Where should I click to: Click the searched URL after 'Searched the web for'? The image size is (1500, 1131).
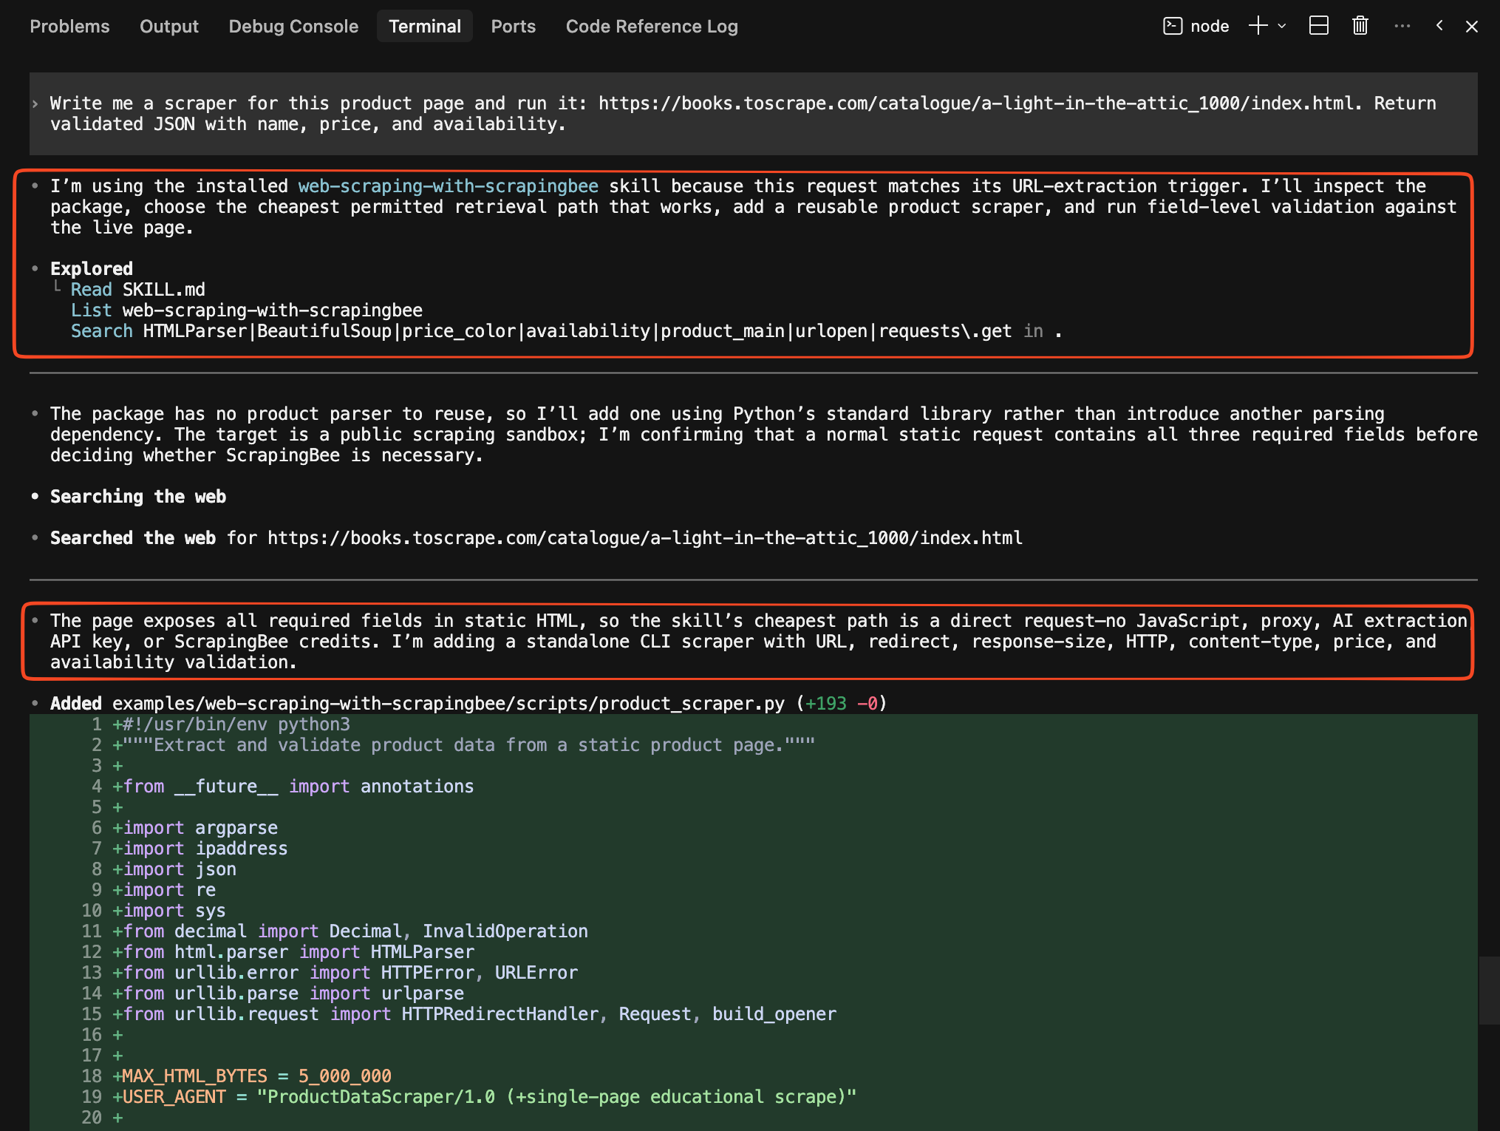[x=645, y=538]
